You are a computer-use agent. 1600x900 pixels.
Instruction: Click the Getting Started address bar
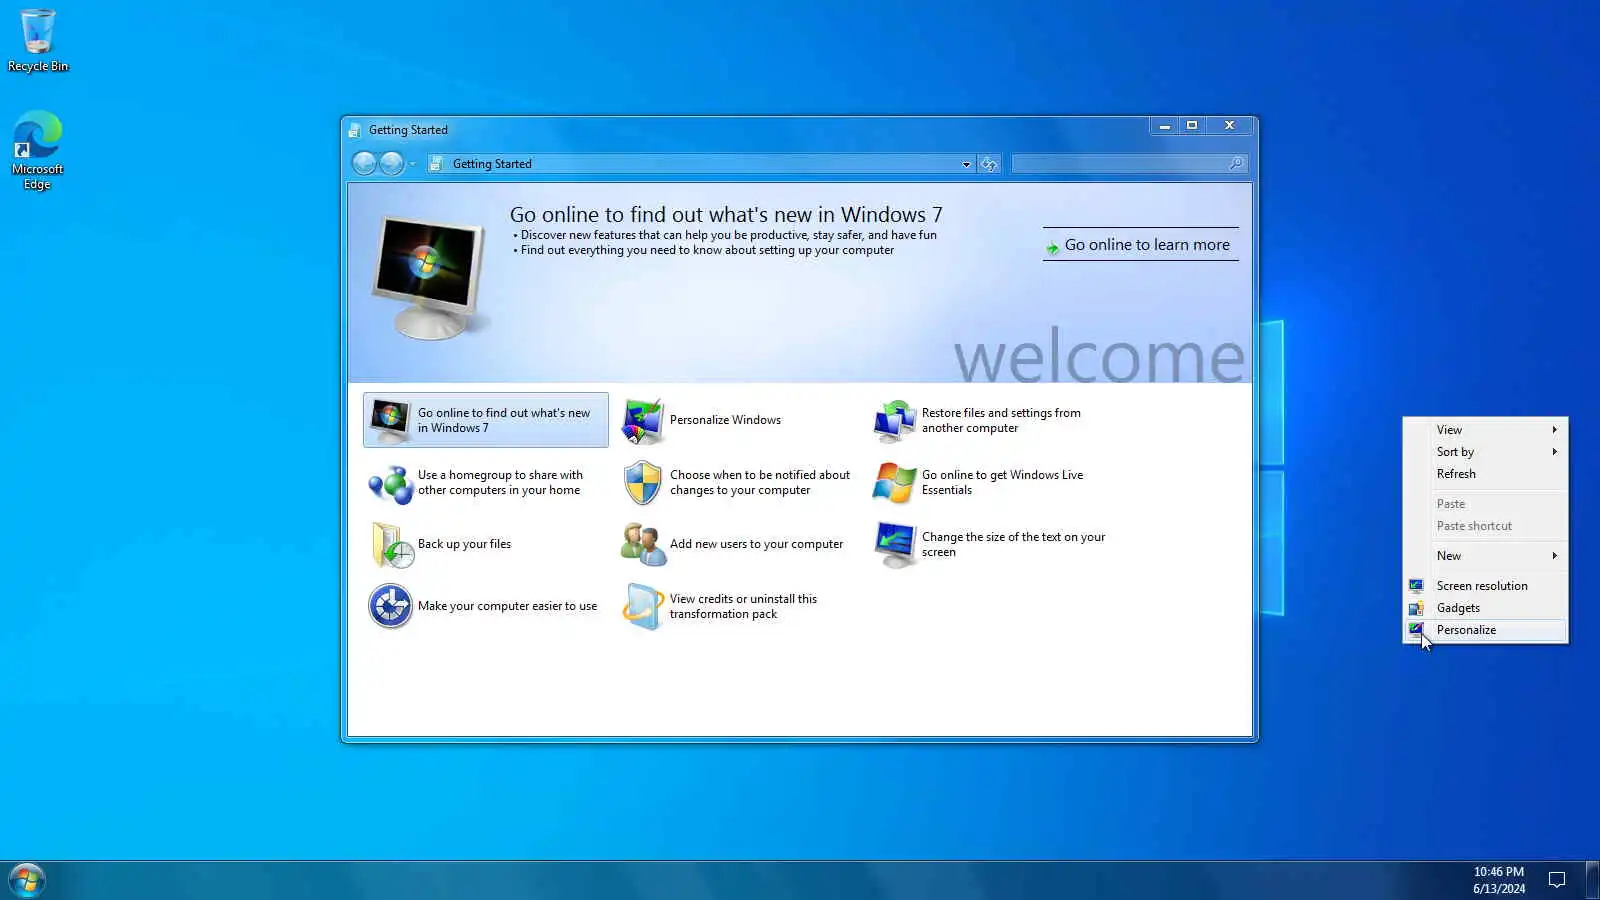click(700, 164)
